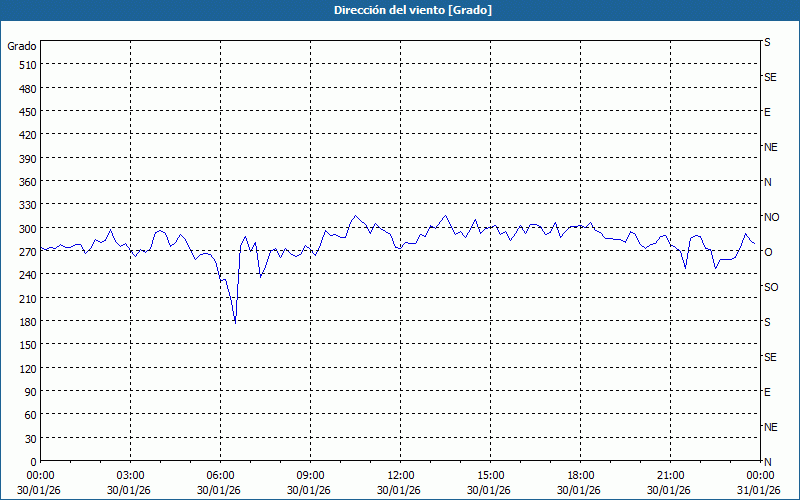Click the "Grado" y-axis unit label
This screenshot has height=500, width=800.
click(x=22, y=46)
